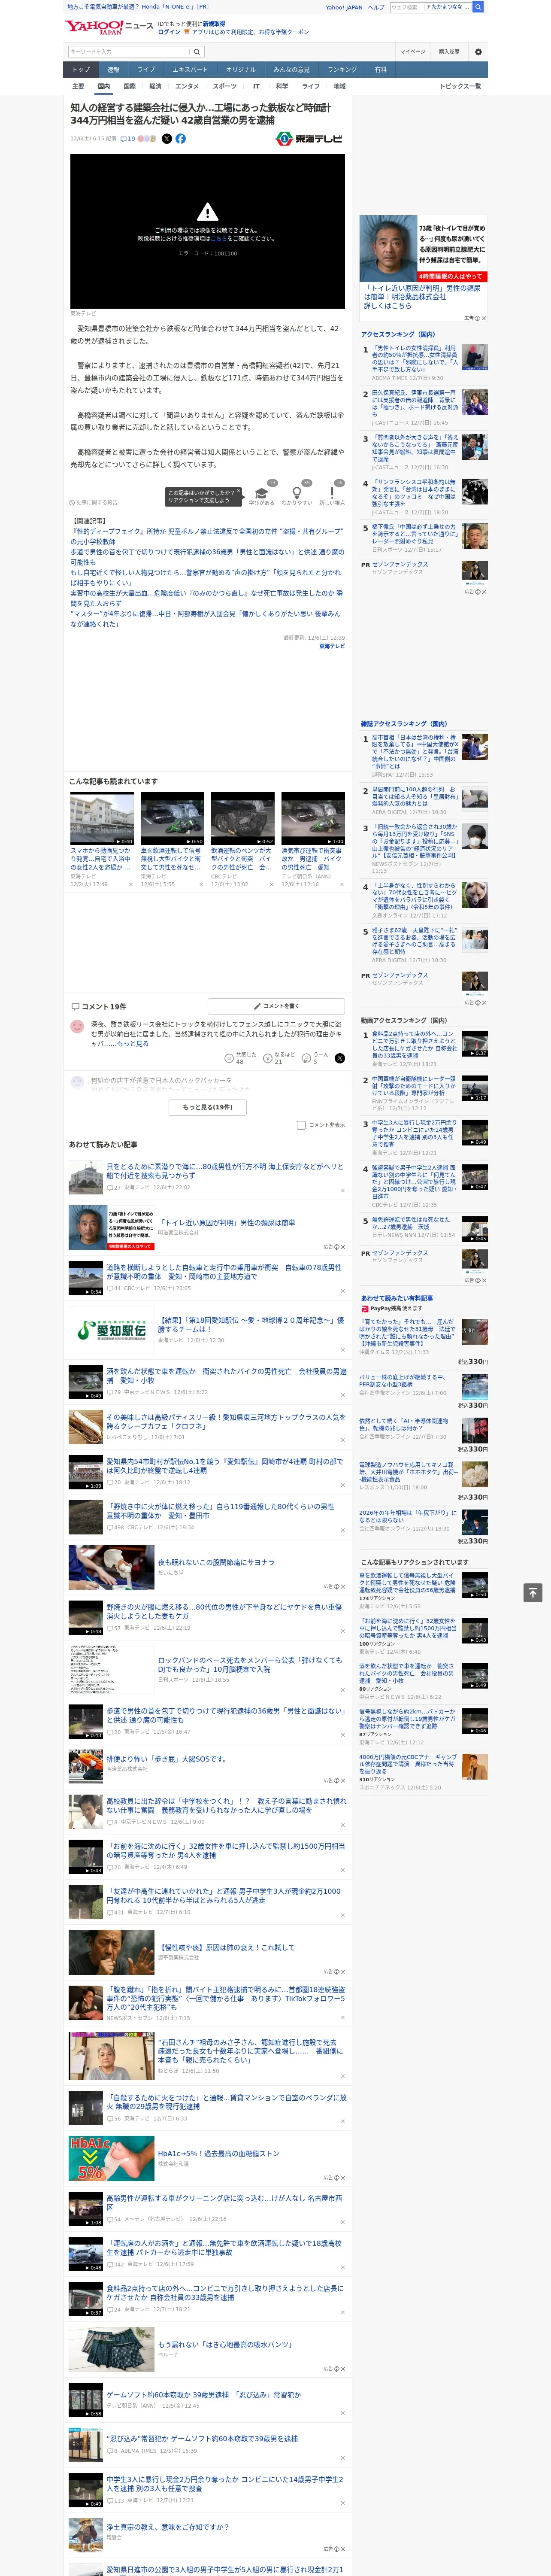Click the 東海テレビ logo beside the headline

tap(309, 139)
